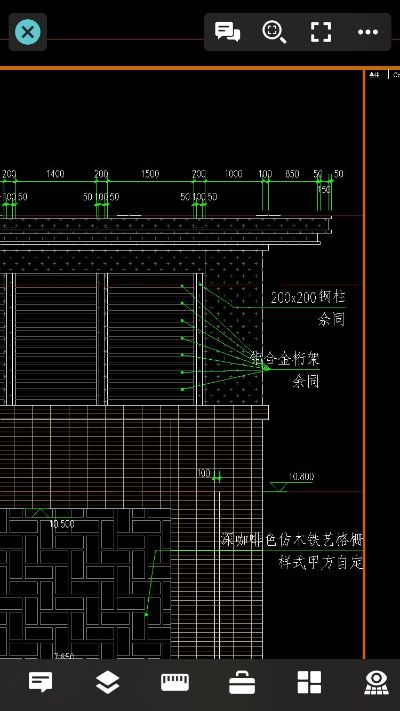Tap the view mode eye icon
Screen dimensions: 400x711
[376, 682]
